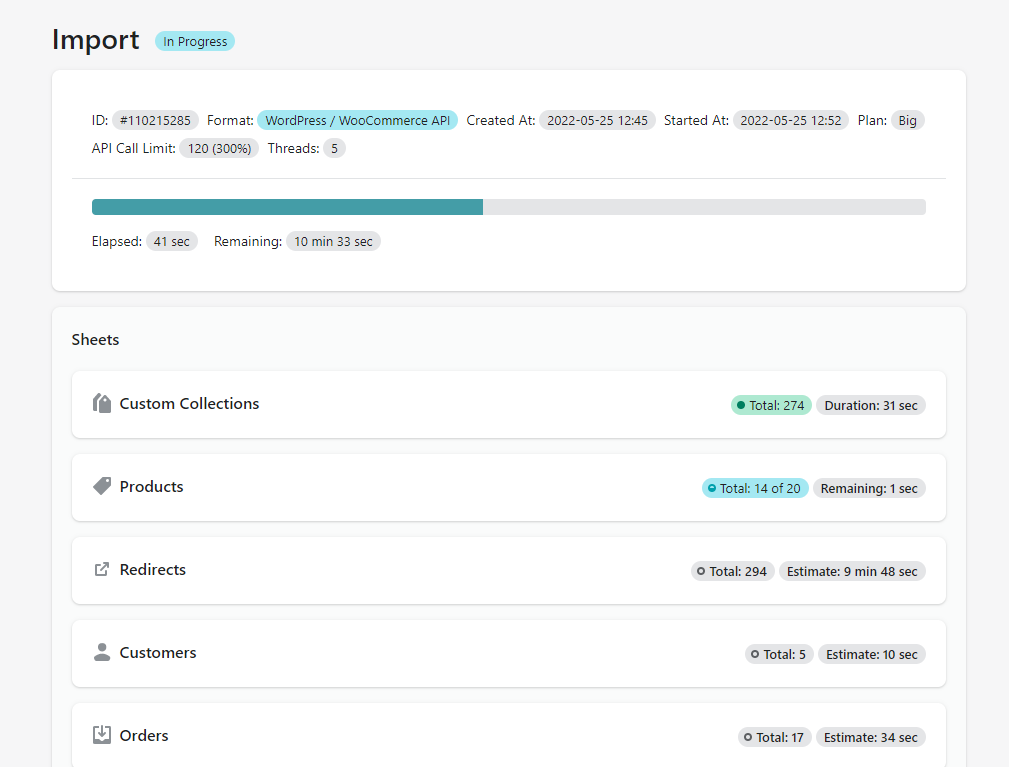Click the Total: 274 badge
This screenshot has width=1009, height=767.
(771, 405)
